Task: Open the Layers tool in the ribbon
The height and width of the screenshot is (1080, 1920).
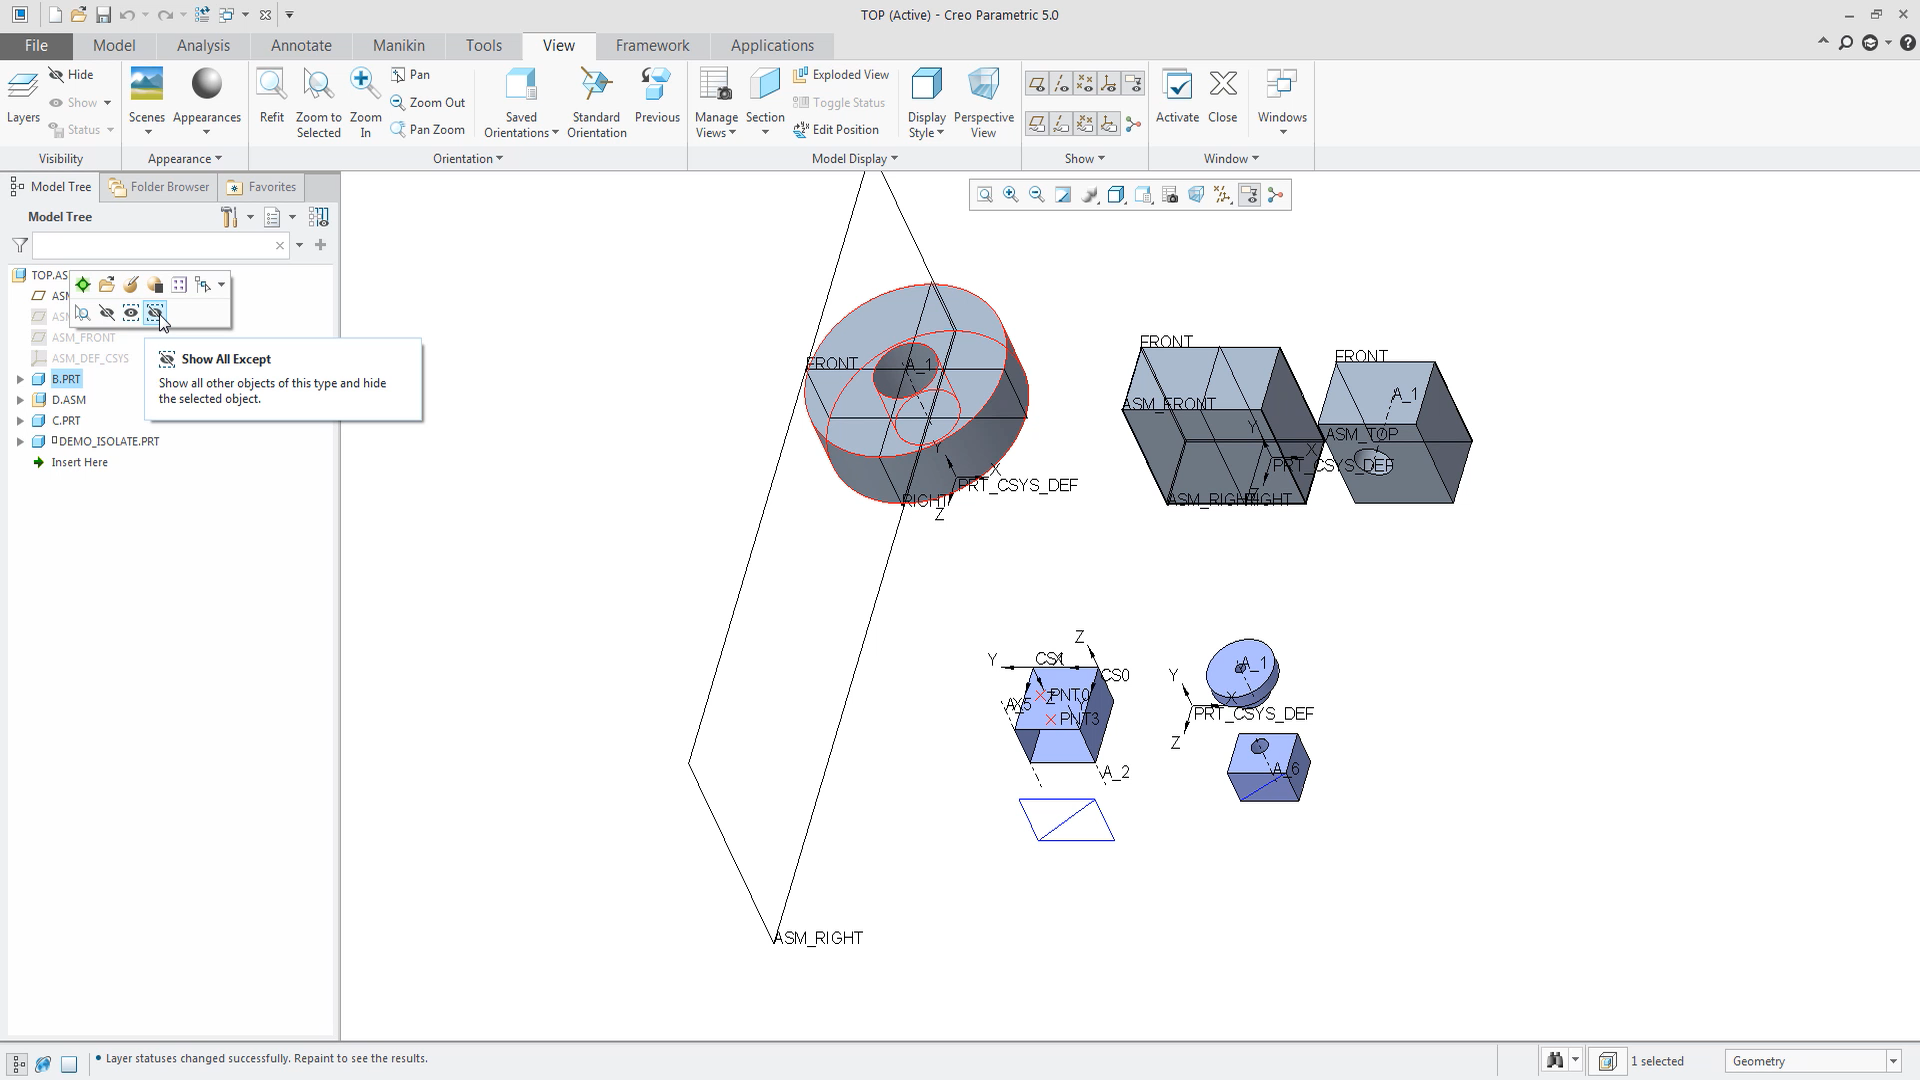Action: pyautogui.click(x=23, y=97)
